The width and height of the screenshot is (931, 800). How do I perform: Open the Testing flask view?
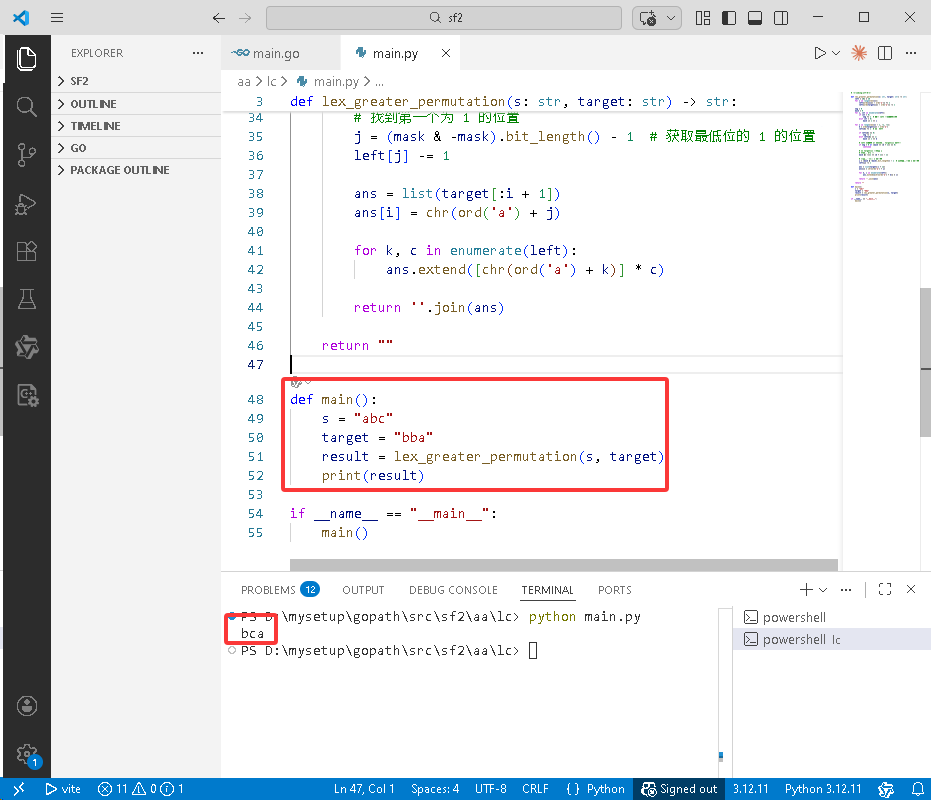click(26, 299)
